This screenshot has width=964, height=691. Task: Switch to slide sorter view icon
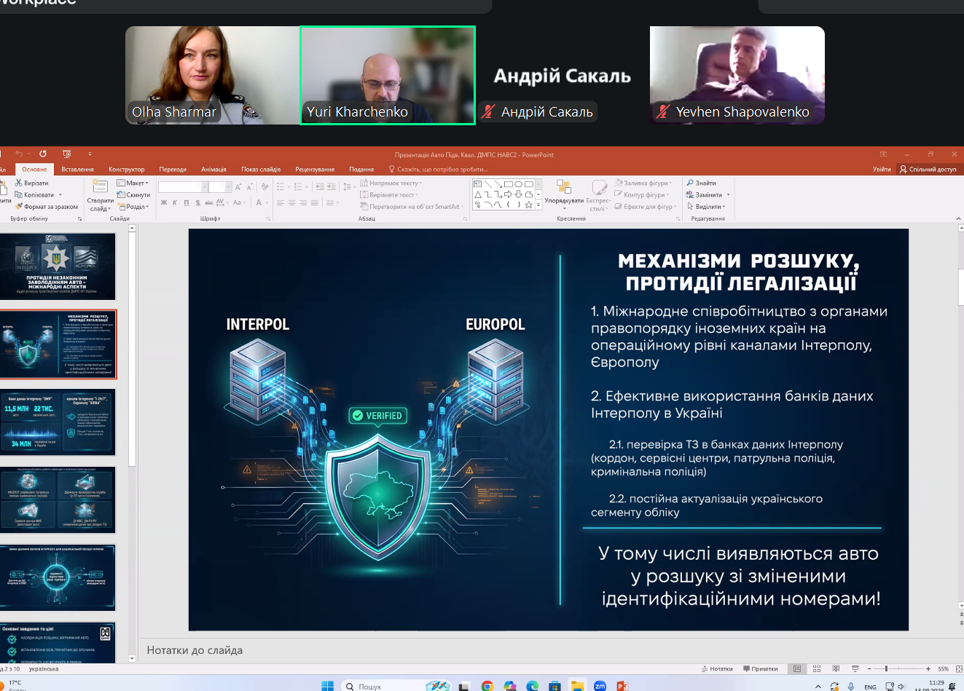click(x=816, y=668)
